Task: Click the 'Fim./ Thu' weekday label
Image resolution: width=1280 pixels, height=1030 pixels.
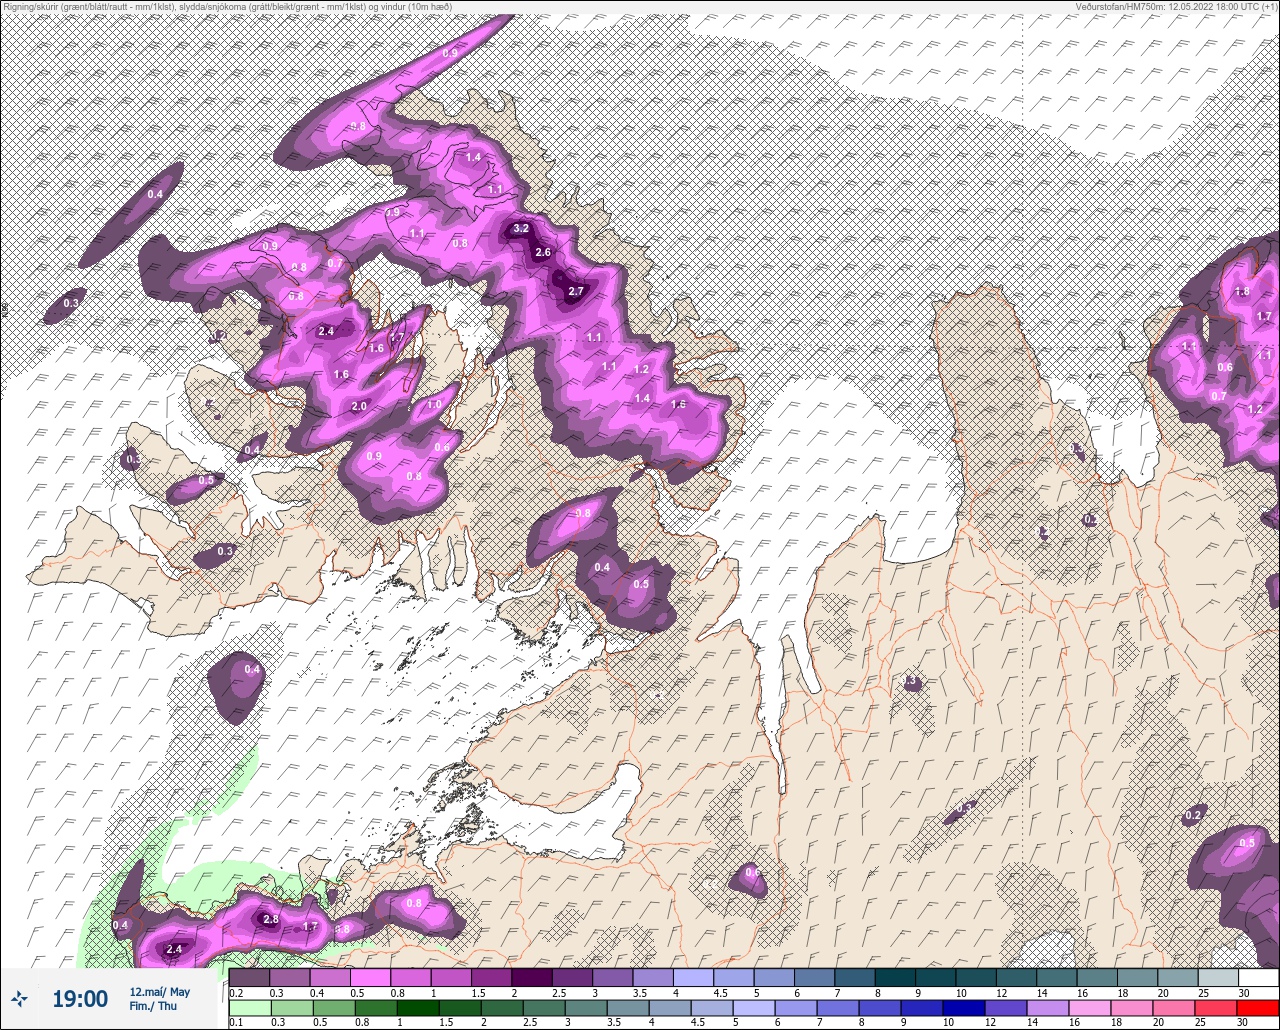Action: coord(153,1006)
